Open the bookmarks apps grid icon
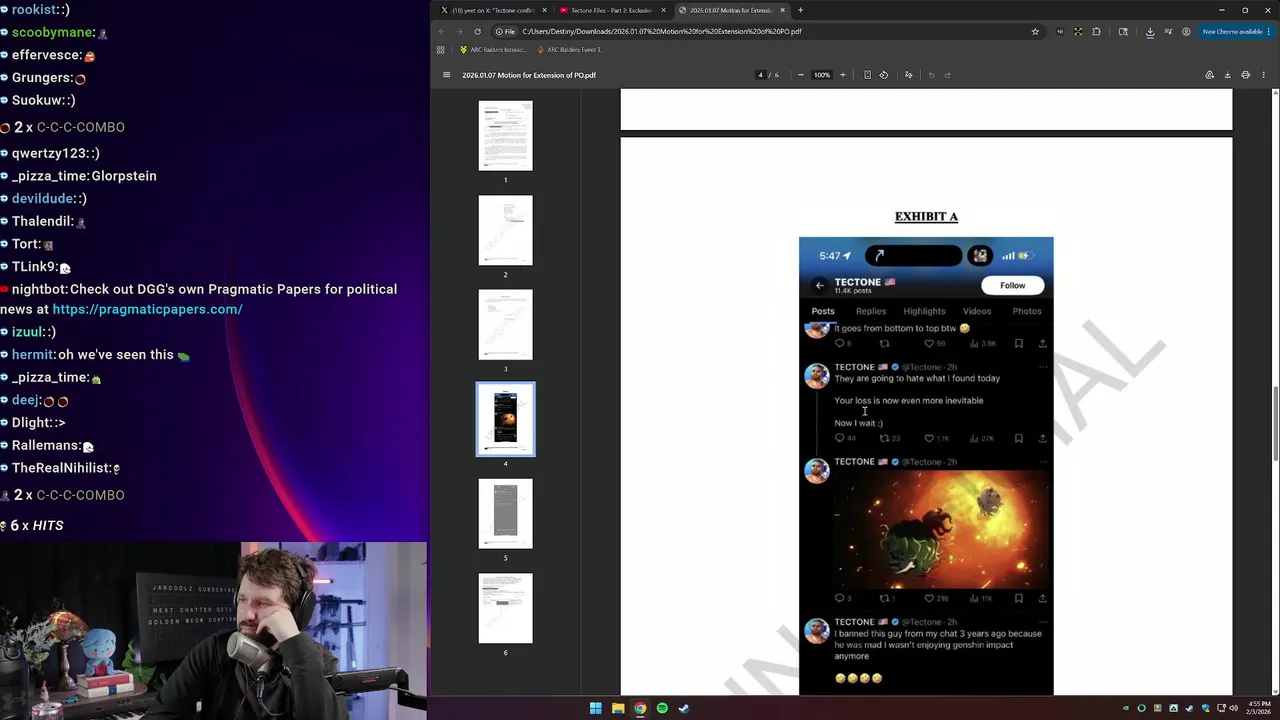Screen dimensions: 1280x720 (440, 49)
